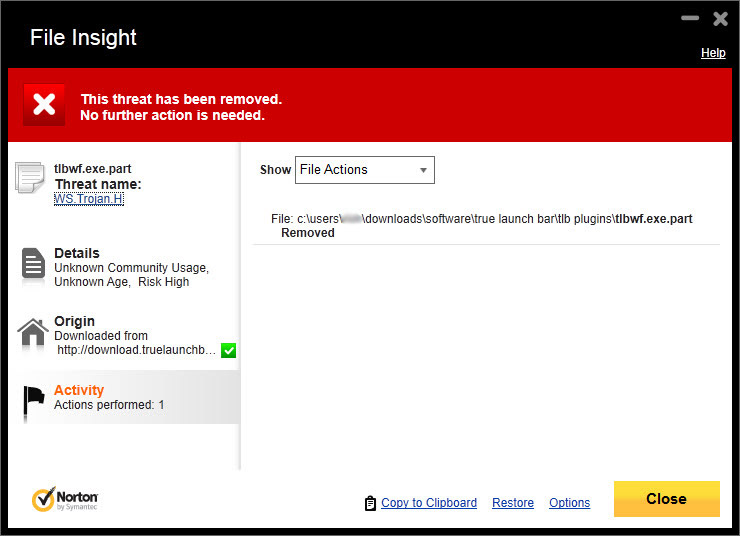Click the clipboard icon near Copy link
This screenshot has height=536, width=740.
click(x=370, y=503)
